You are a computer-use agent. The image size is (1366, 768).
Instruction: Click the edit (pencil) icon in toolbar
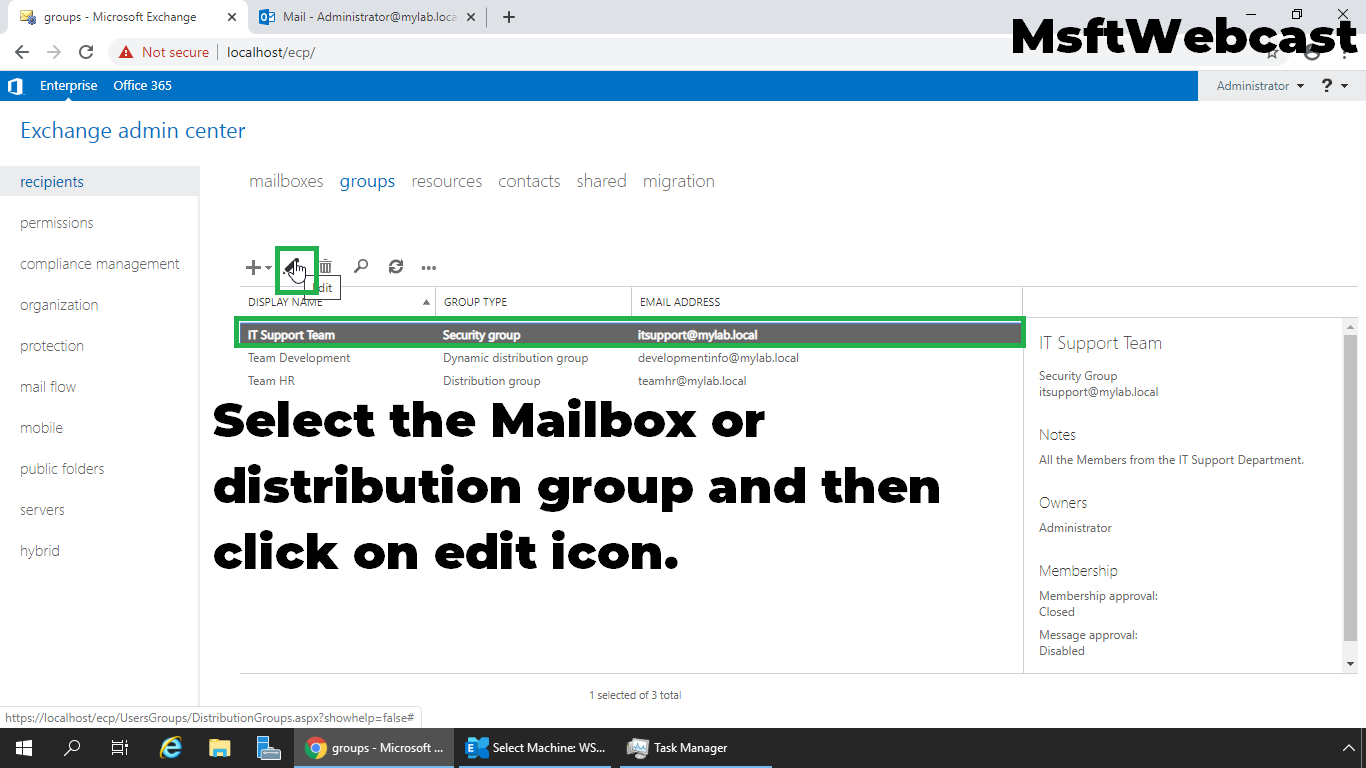coord(295,267)
